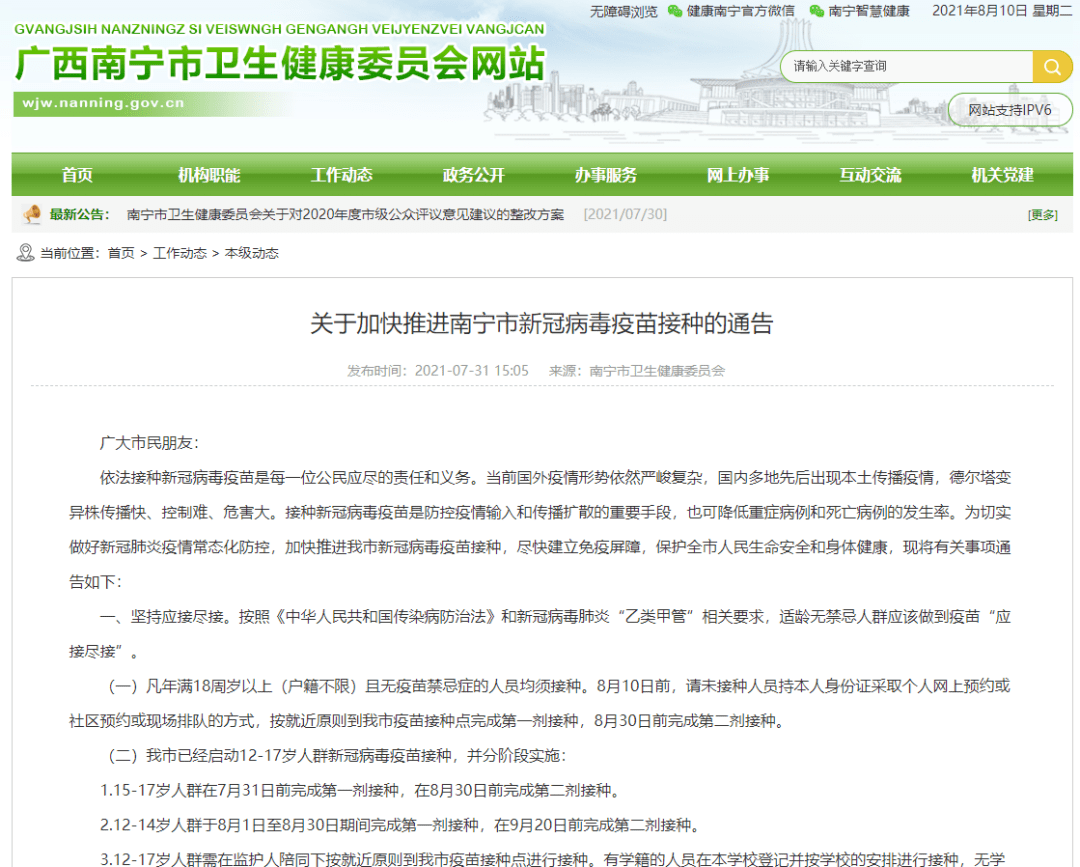Open the 机构职能 navigation menu
This screenshot has width=1080, height=867.
209,175
